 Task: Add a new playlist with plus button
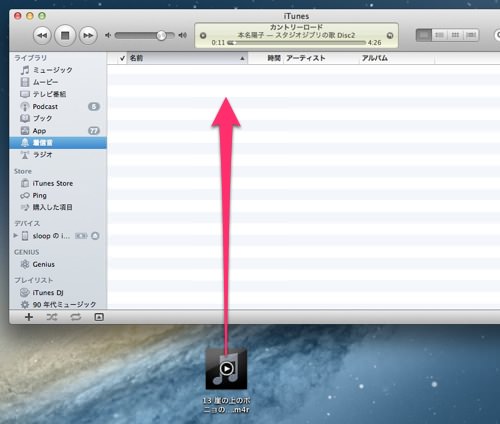click(x=29, y=317)
